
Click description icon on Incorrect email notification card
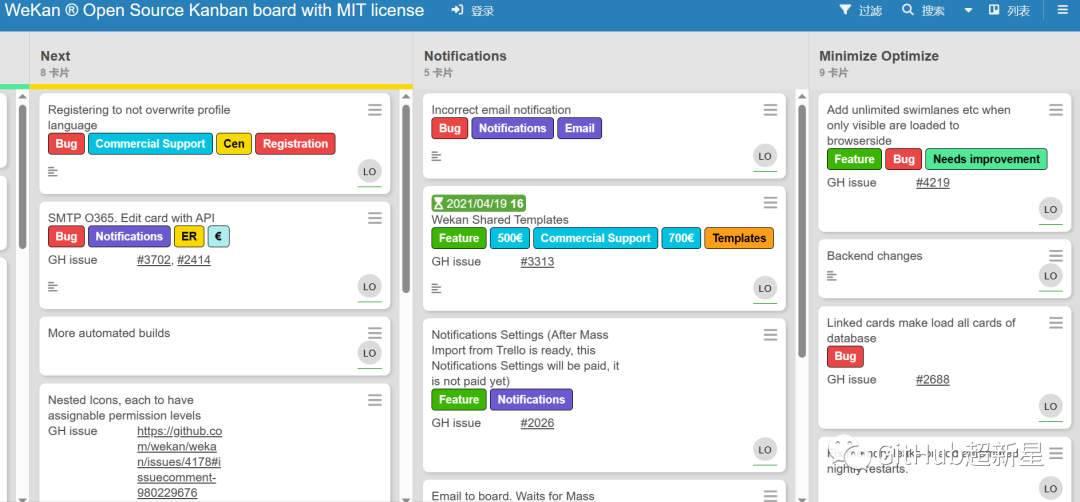point(436,156)
